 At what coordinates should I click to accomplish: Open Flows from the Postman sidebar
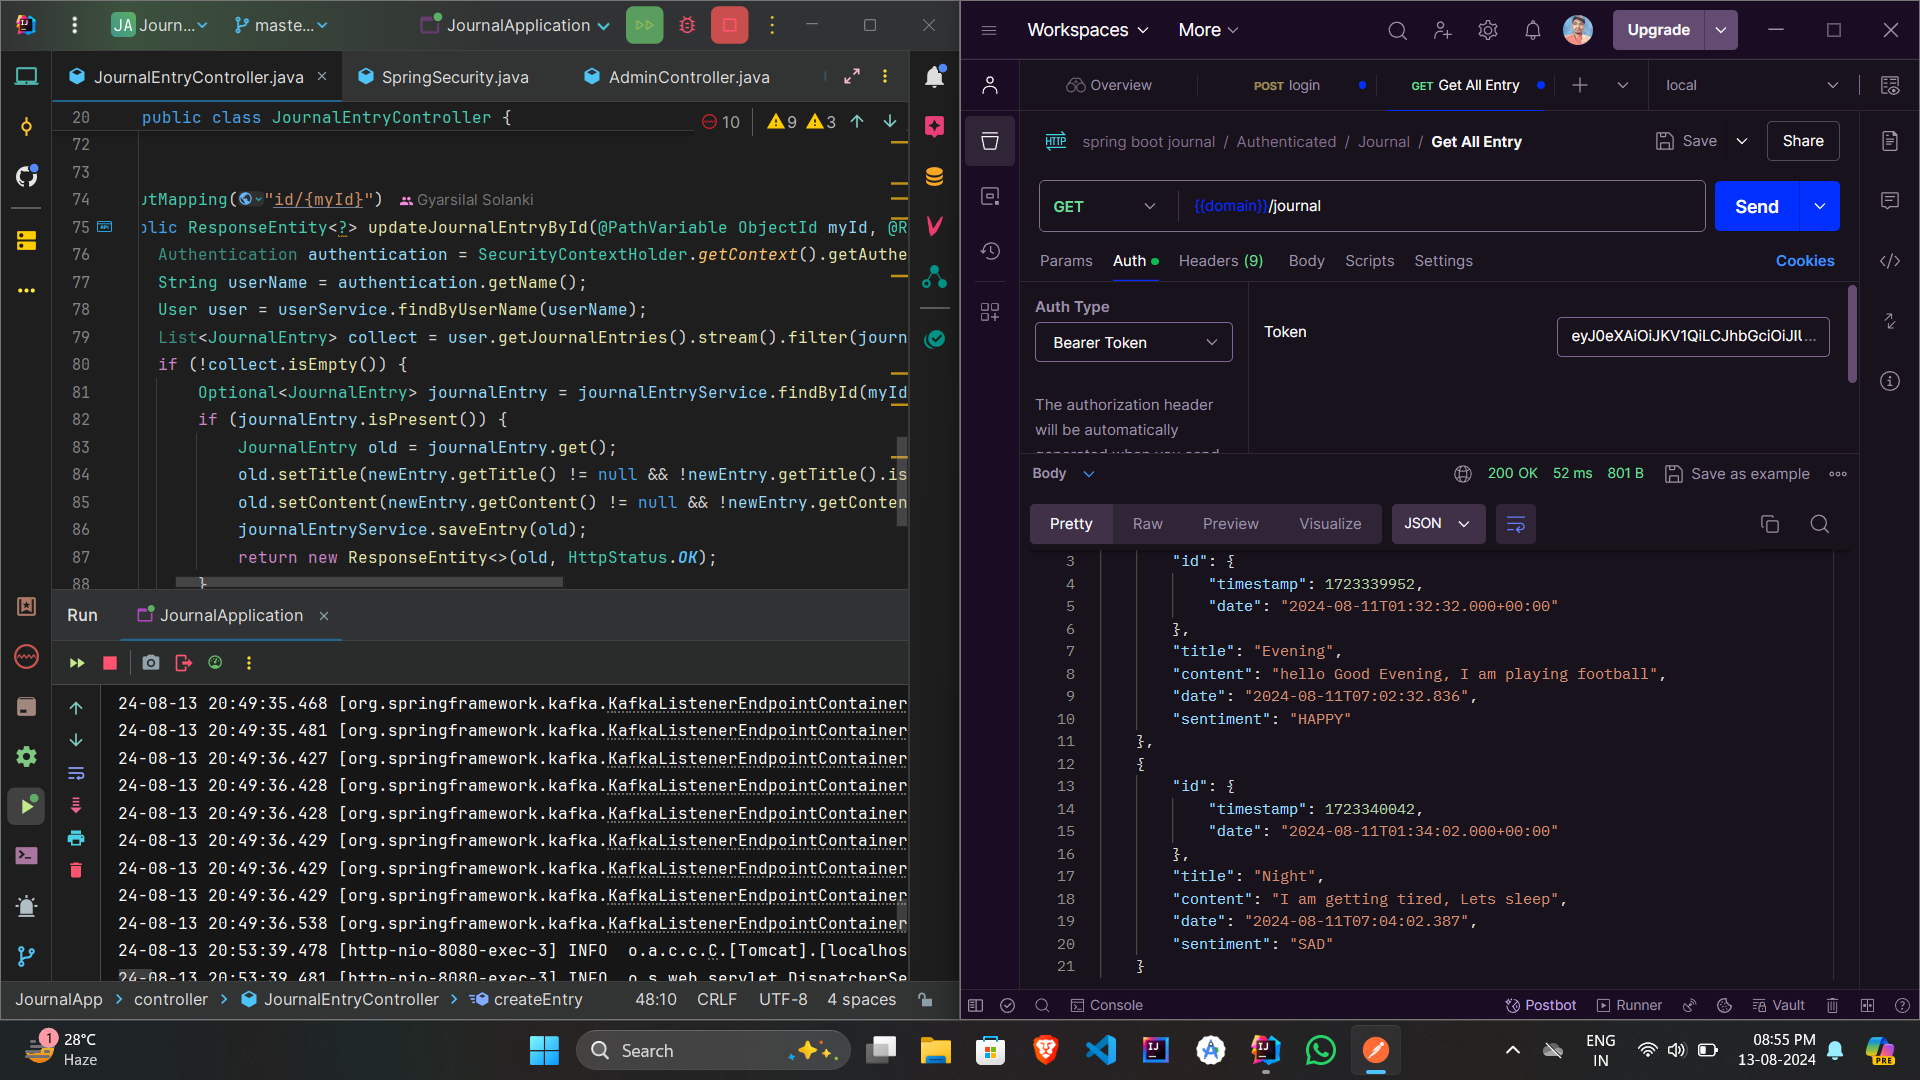[x=990, y=311]
